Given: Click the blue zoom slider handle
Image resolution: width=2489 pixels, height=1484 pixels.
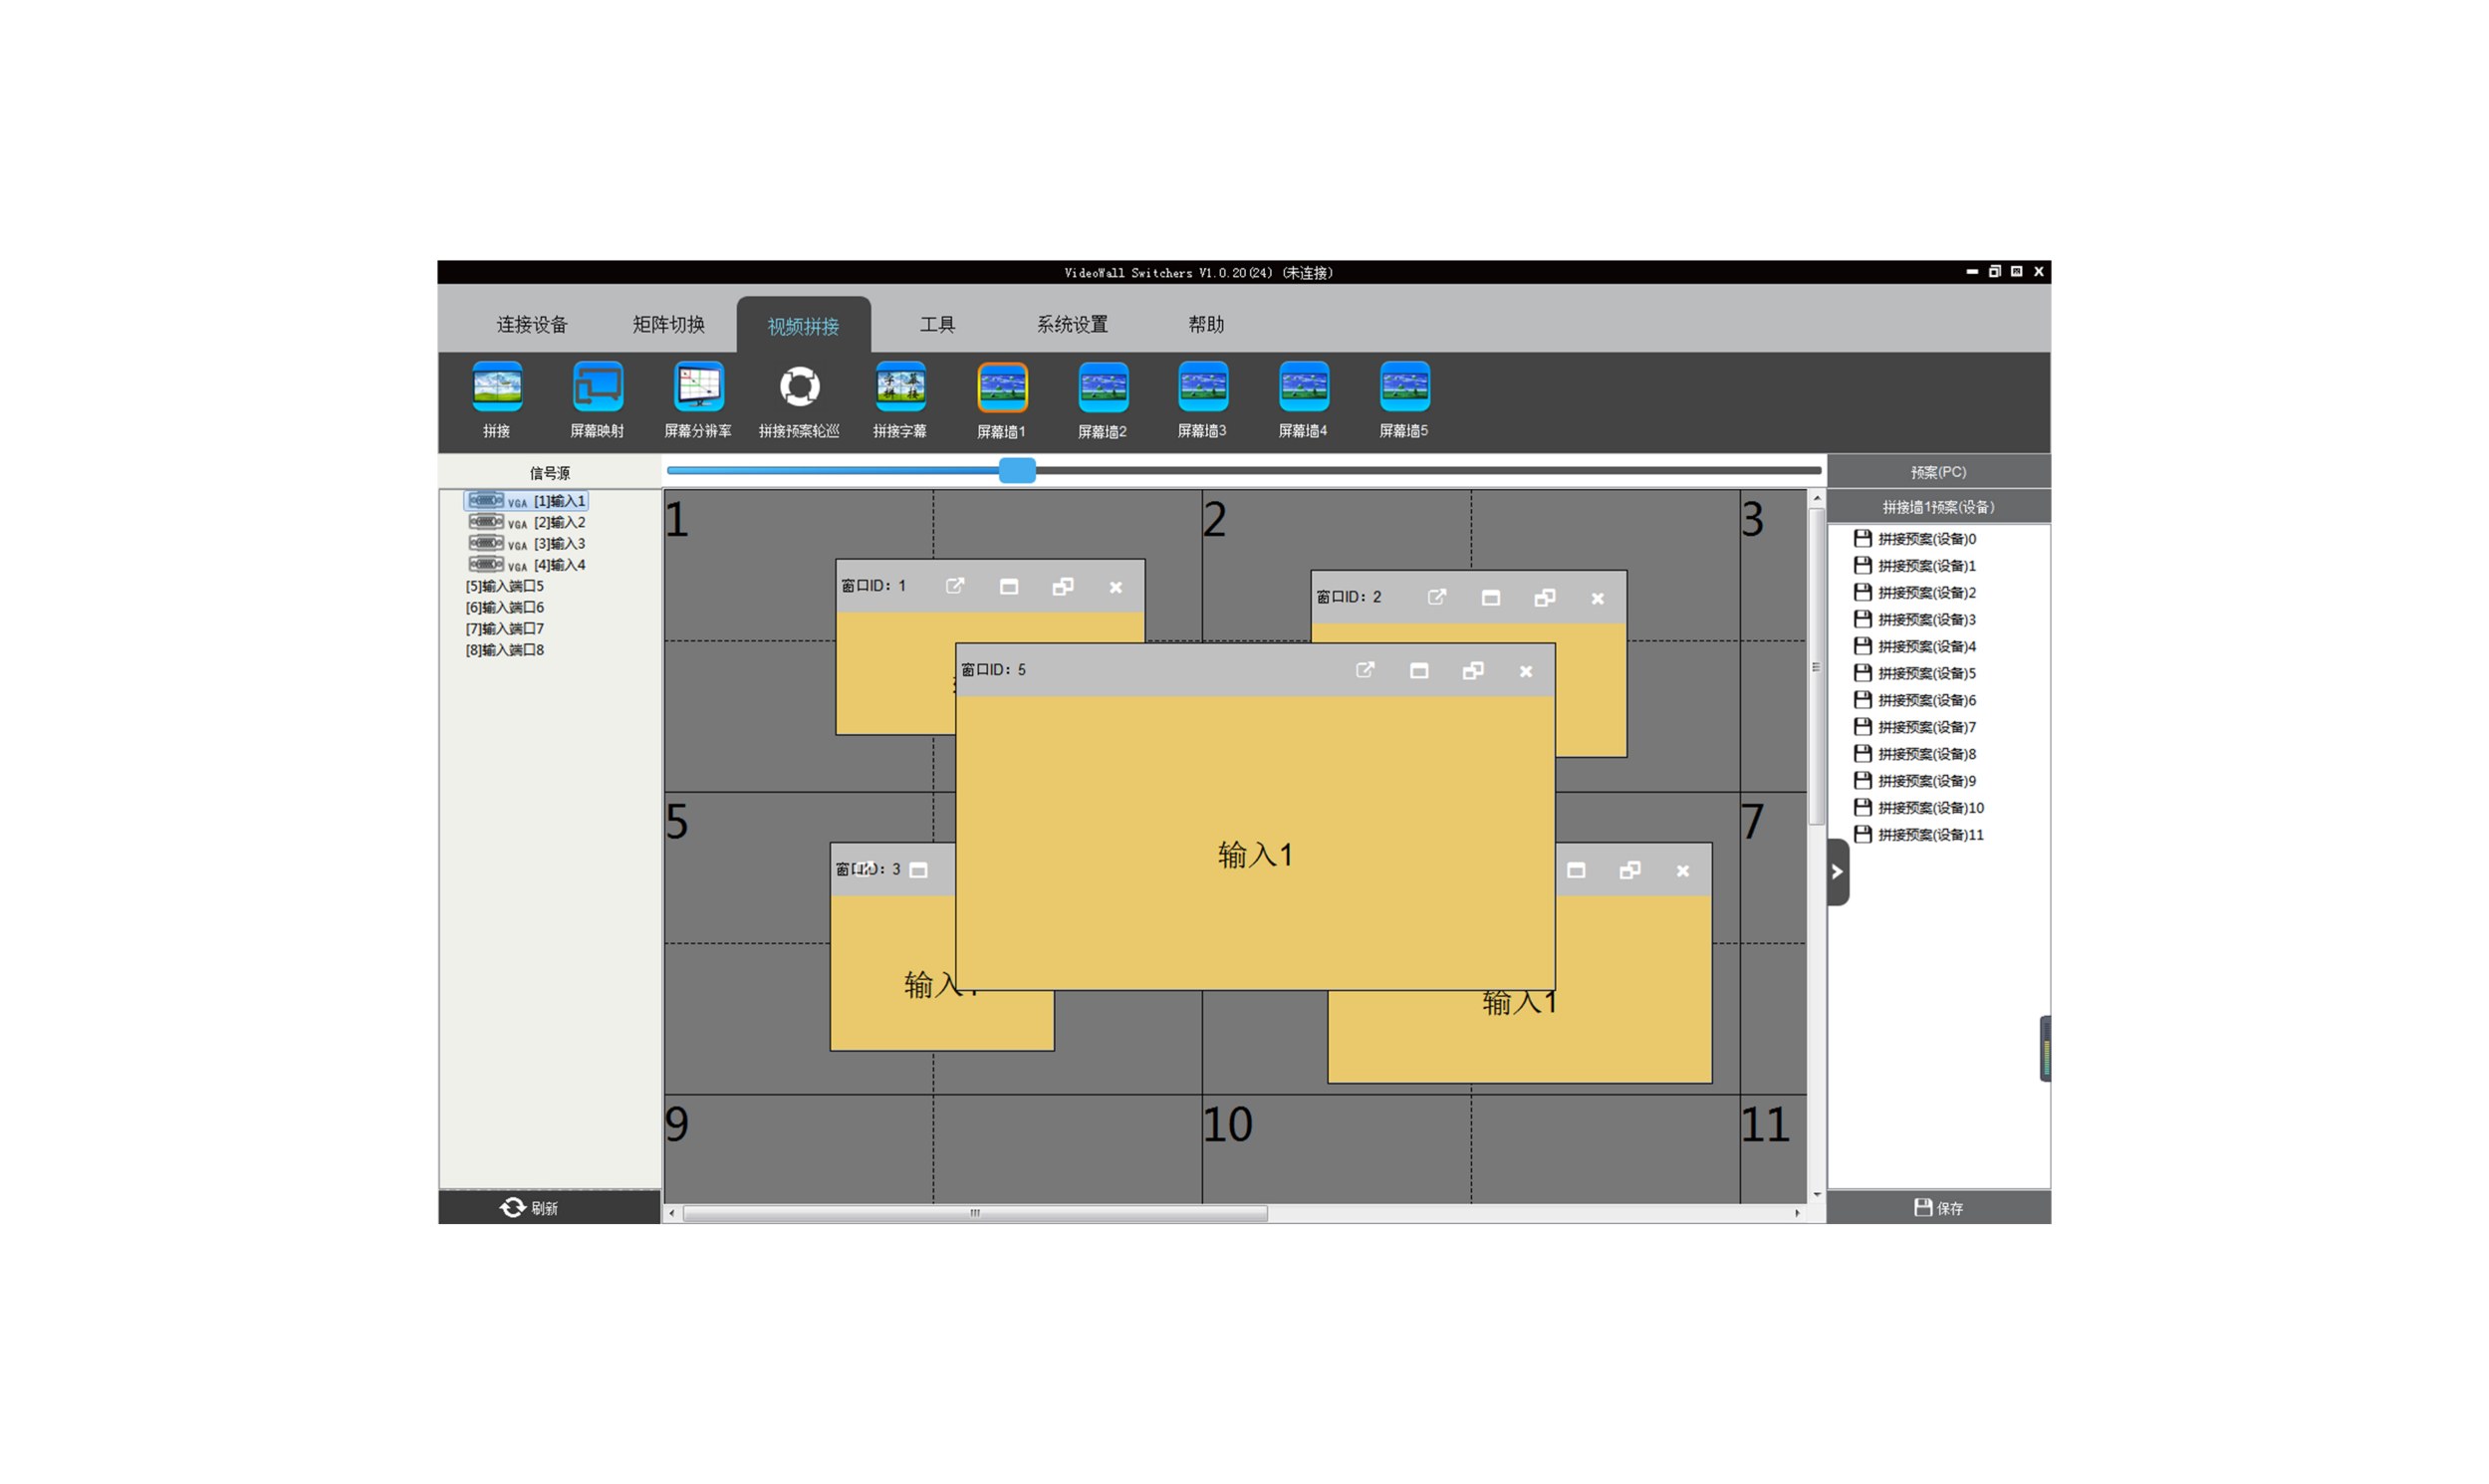Looking at the screenshot, I should click(1017, 470).
